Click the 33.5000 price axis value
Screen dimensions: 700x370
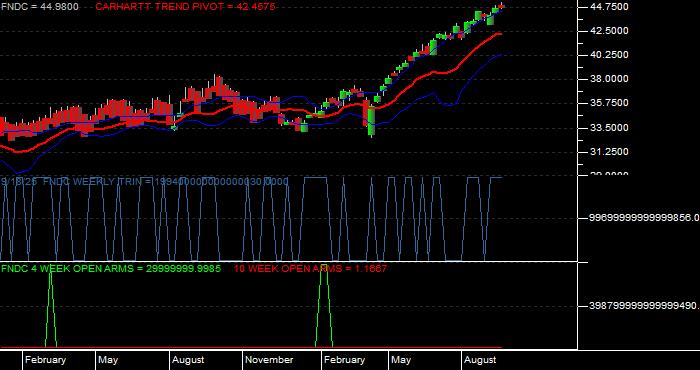coord(609,128)
